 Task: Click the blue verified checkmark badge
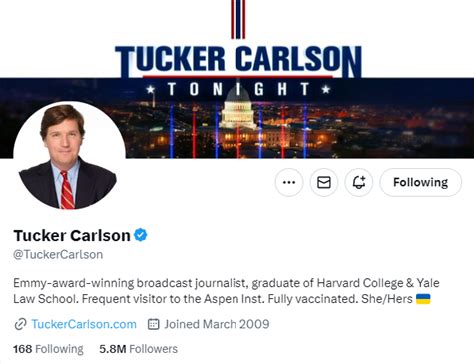click(x=141, y=235)
